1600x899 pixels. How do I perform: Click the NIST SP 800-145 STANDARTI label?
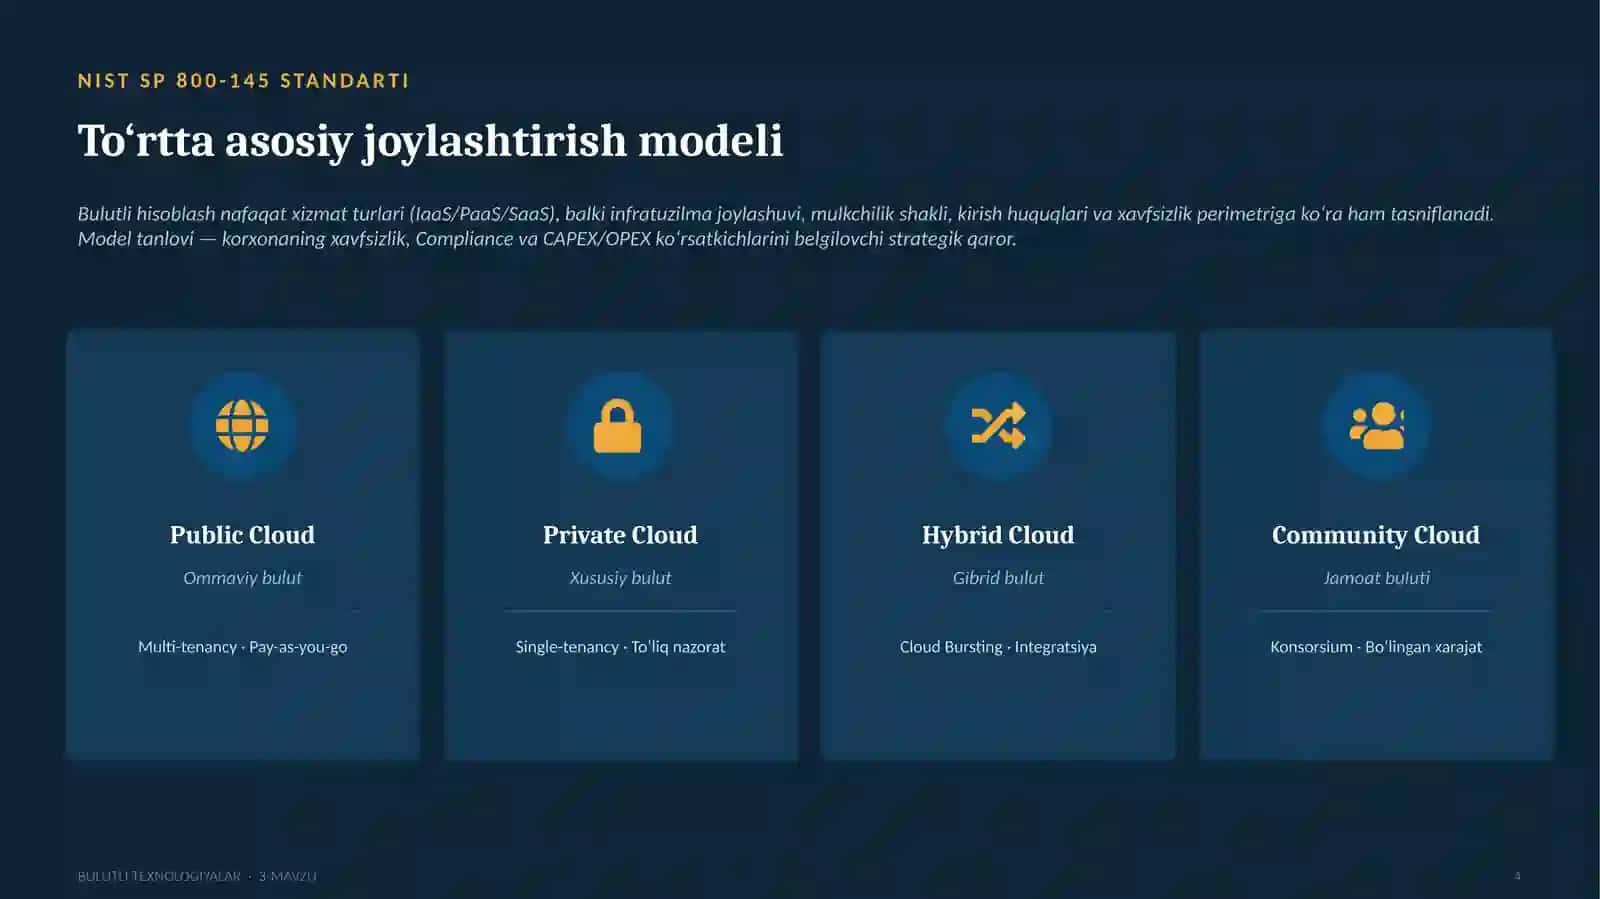pos(243,81)
